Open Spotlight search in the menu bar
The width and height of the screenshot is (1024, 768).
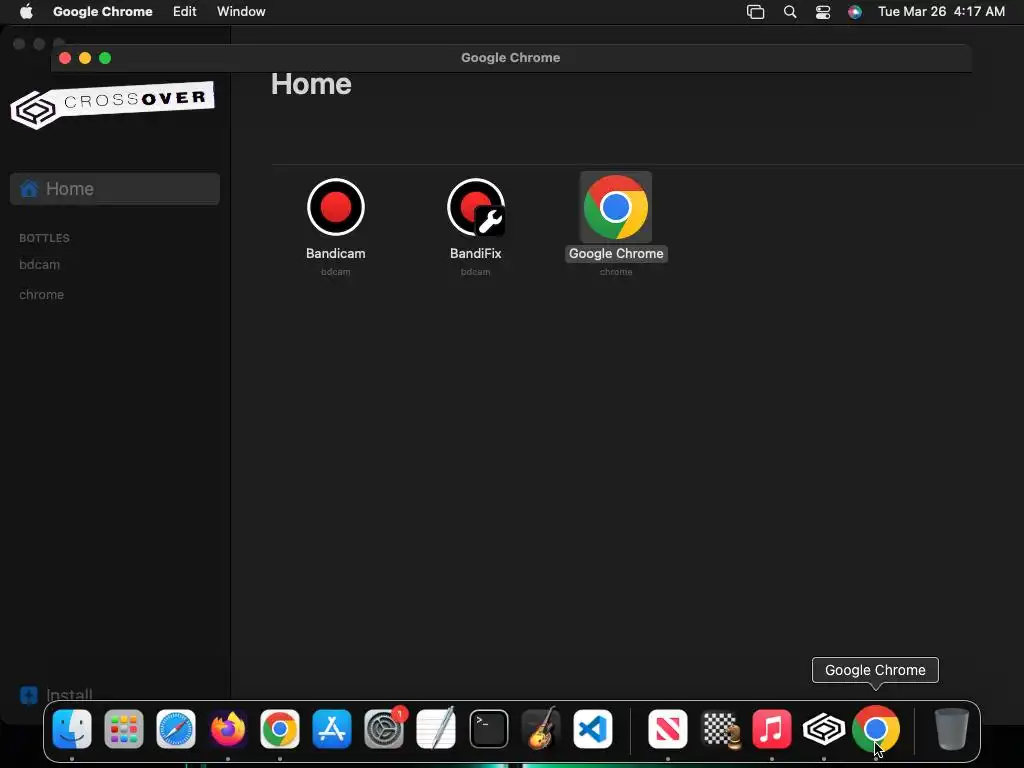point(790,12)
